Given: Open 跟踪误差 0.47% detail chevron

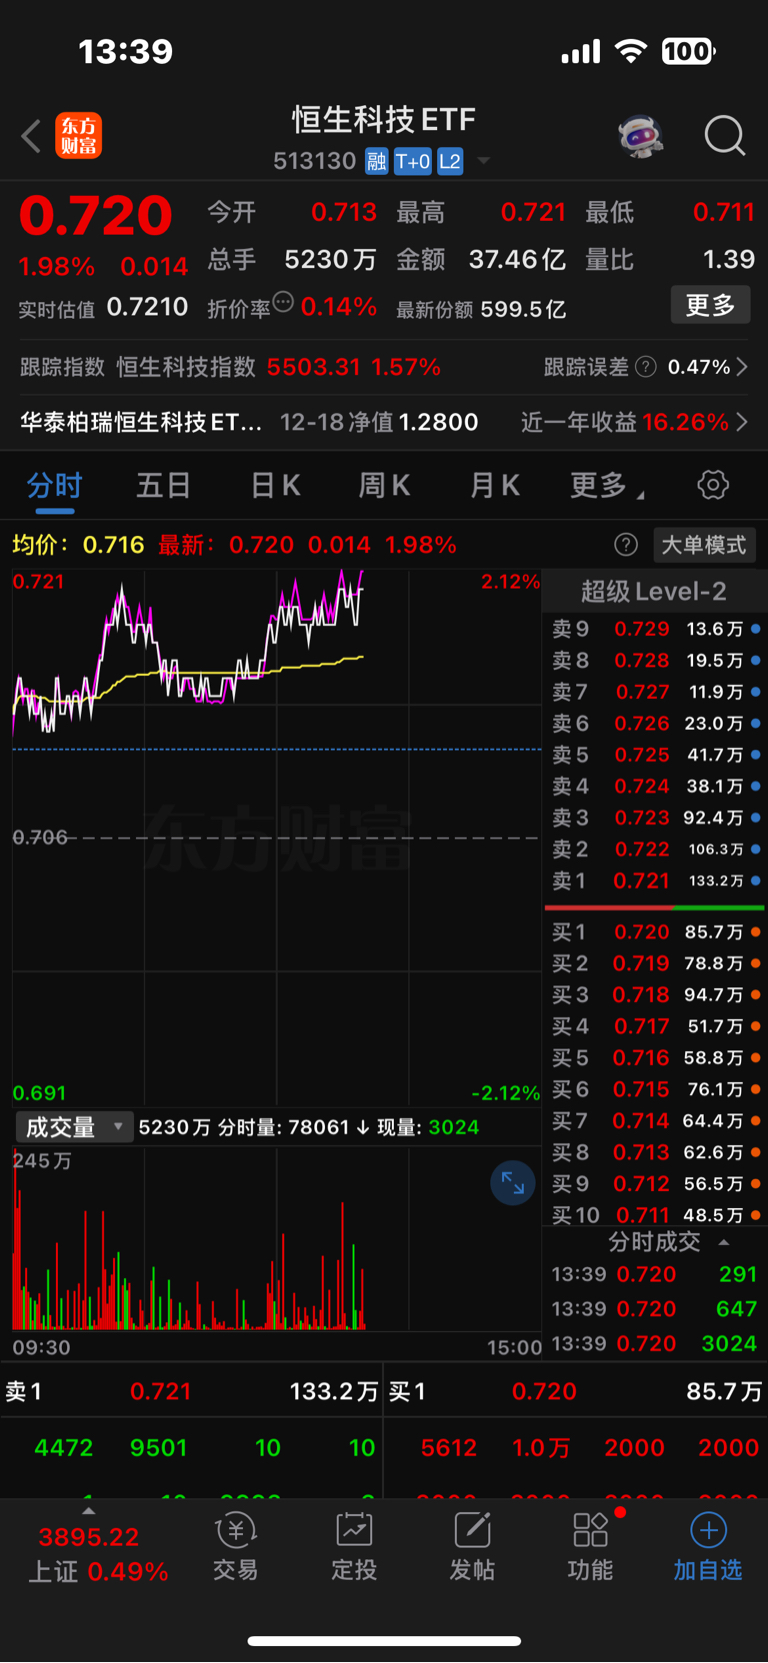Looking at the screenshot, I should coord(742,367).
